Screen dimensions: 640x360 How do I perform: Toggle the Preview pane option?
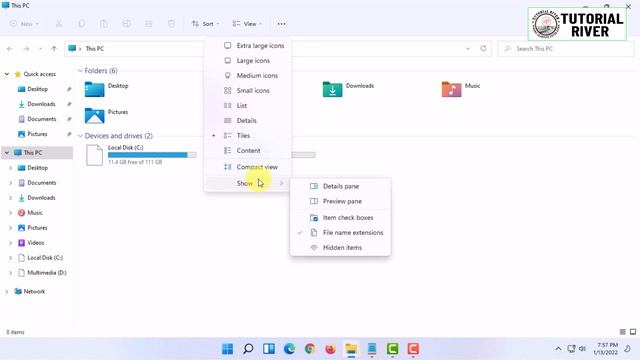pos(340,201)
